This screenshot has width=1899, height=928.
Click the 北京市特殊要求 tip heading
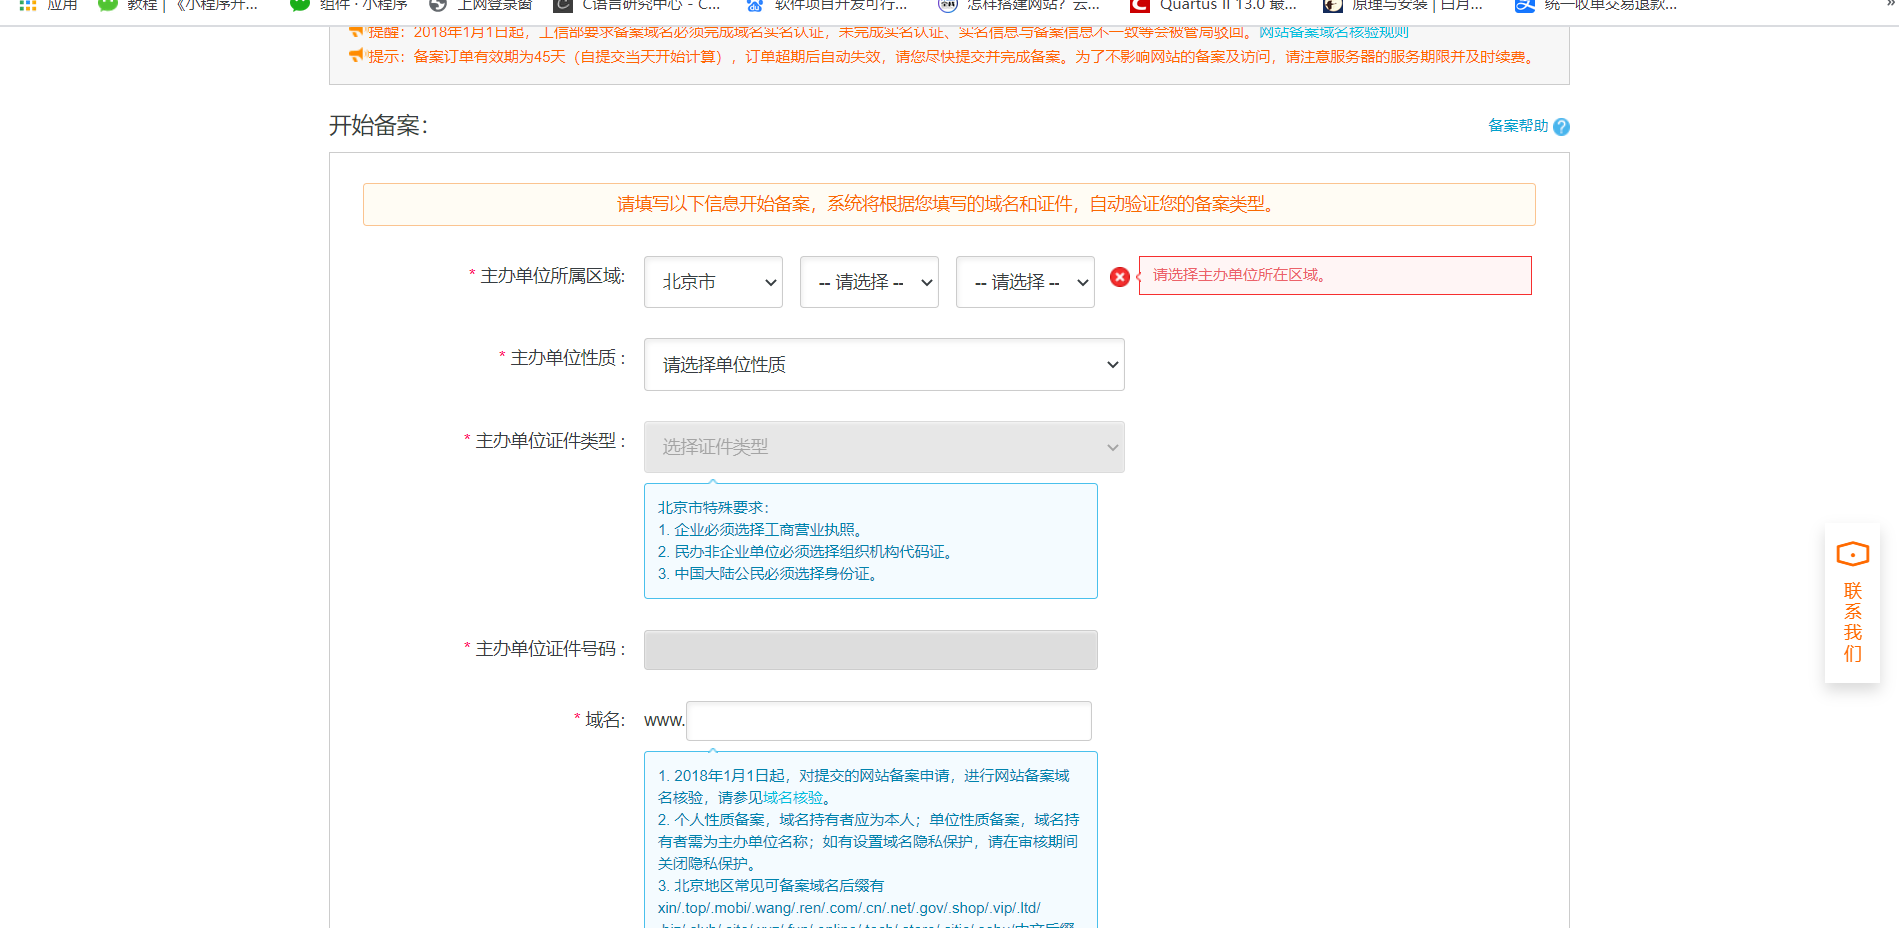coord(713,508)
